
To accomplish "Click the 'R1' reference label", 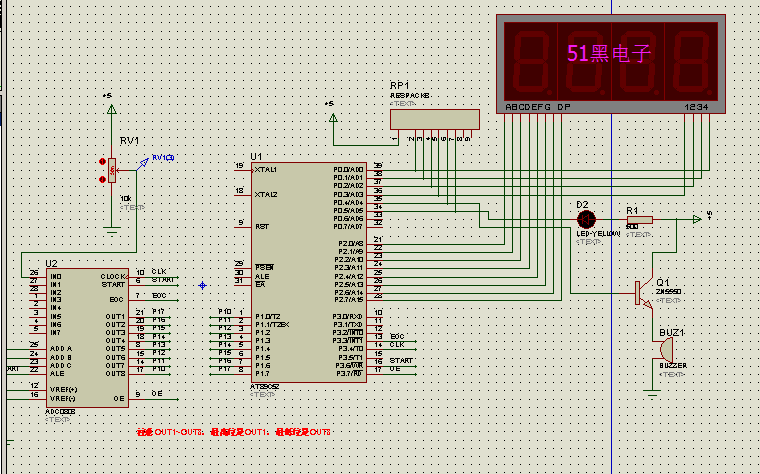I will click(x=632, y=210).
